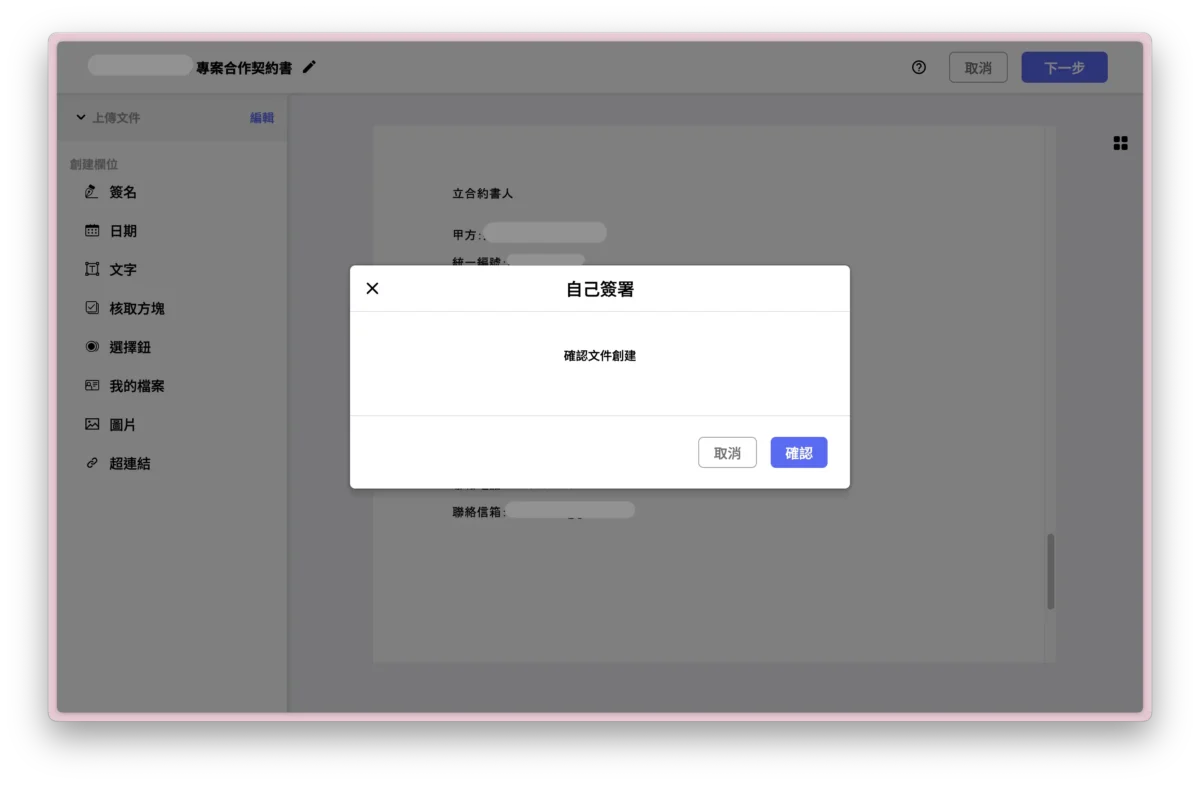Click the 聯絡信箱 field in the document
This screenshot has height=785, width=1200.
[x=571, y=509]
